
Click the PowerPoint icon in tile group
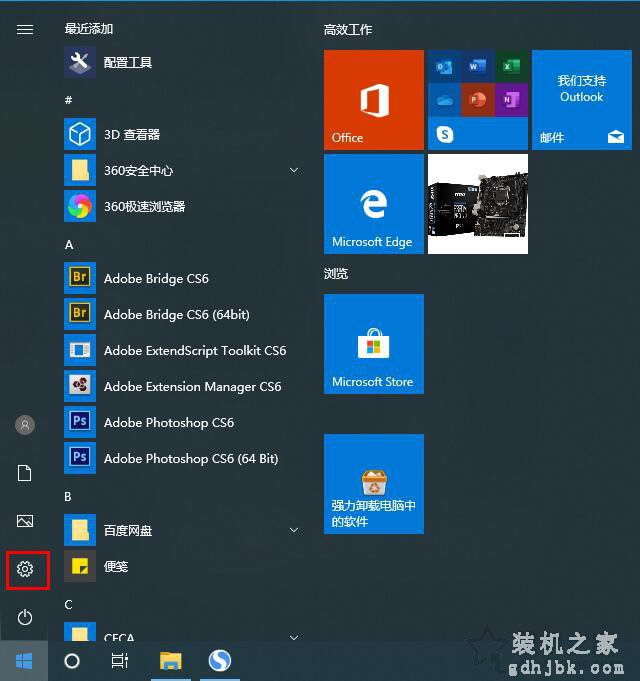coord(478,100)
